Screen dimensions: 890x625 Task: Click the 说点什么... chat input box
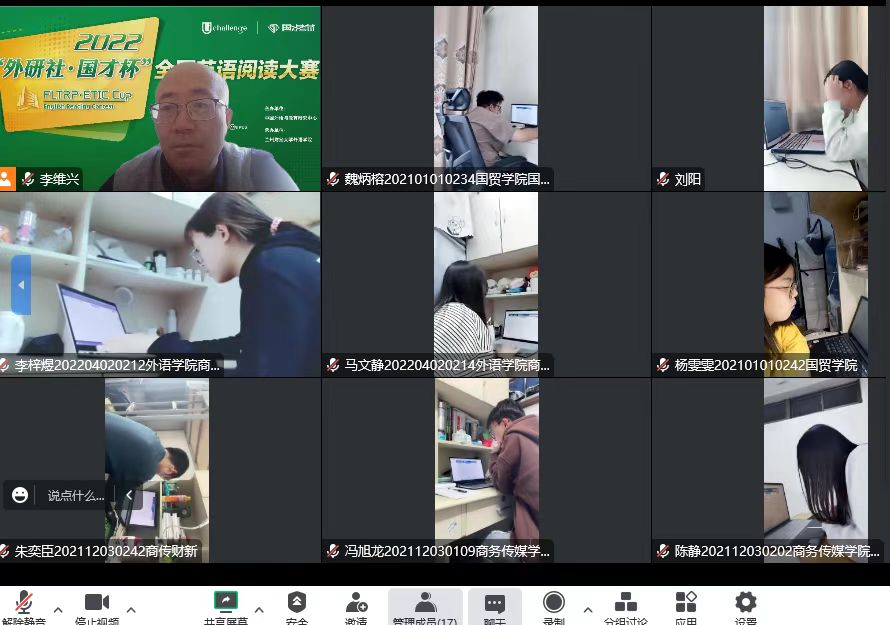(x=75, y=496)
